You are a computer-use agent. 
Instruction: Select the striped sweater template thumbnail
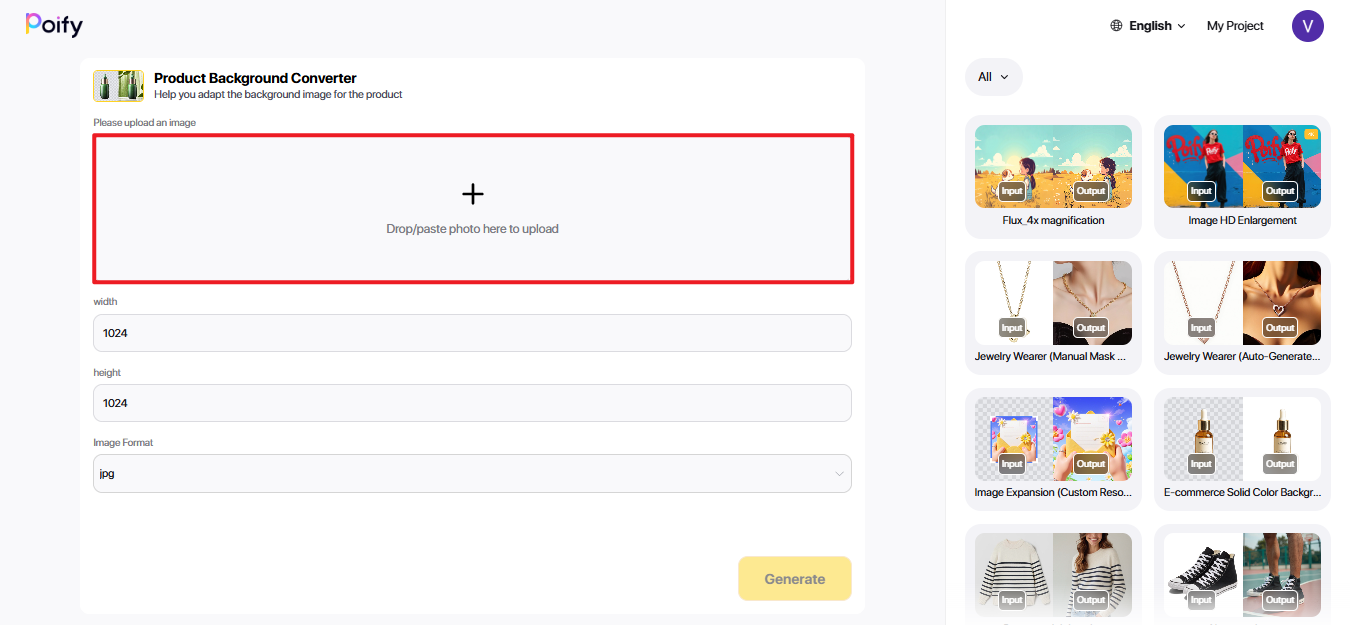click(1053, 574)
